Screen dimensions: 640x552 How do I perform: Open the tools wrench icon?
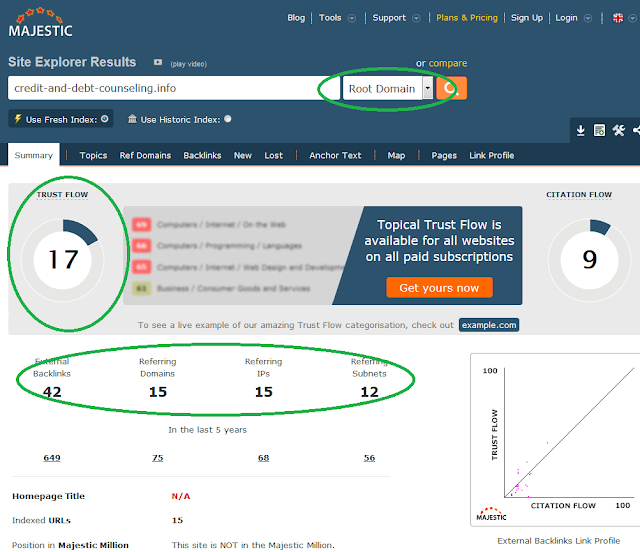tap(618, 131)
